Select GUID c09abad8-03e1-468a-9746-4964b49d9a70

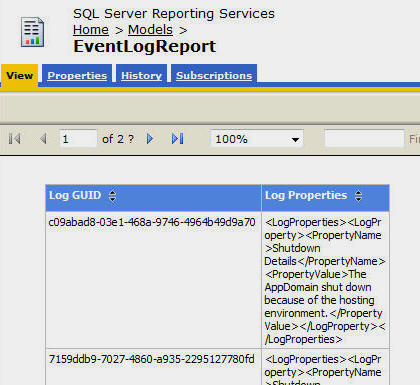pyautogui.click(x=152, y=222)
